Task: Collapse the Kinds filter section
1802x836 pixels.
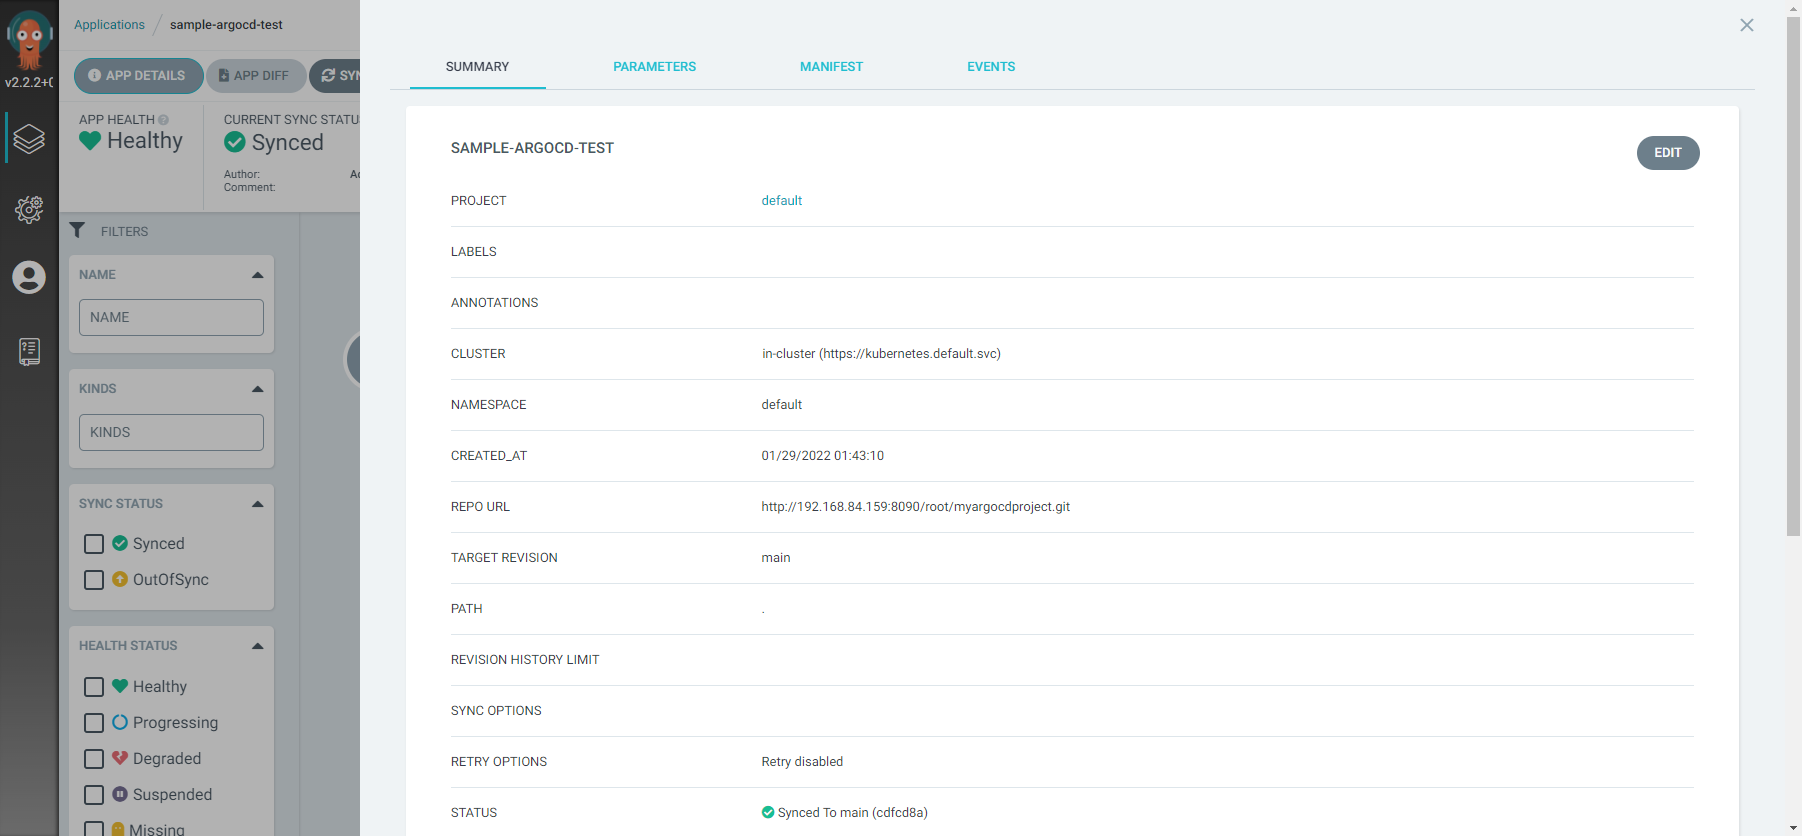Action: tap(258, 389)
